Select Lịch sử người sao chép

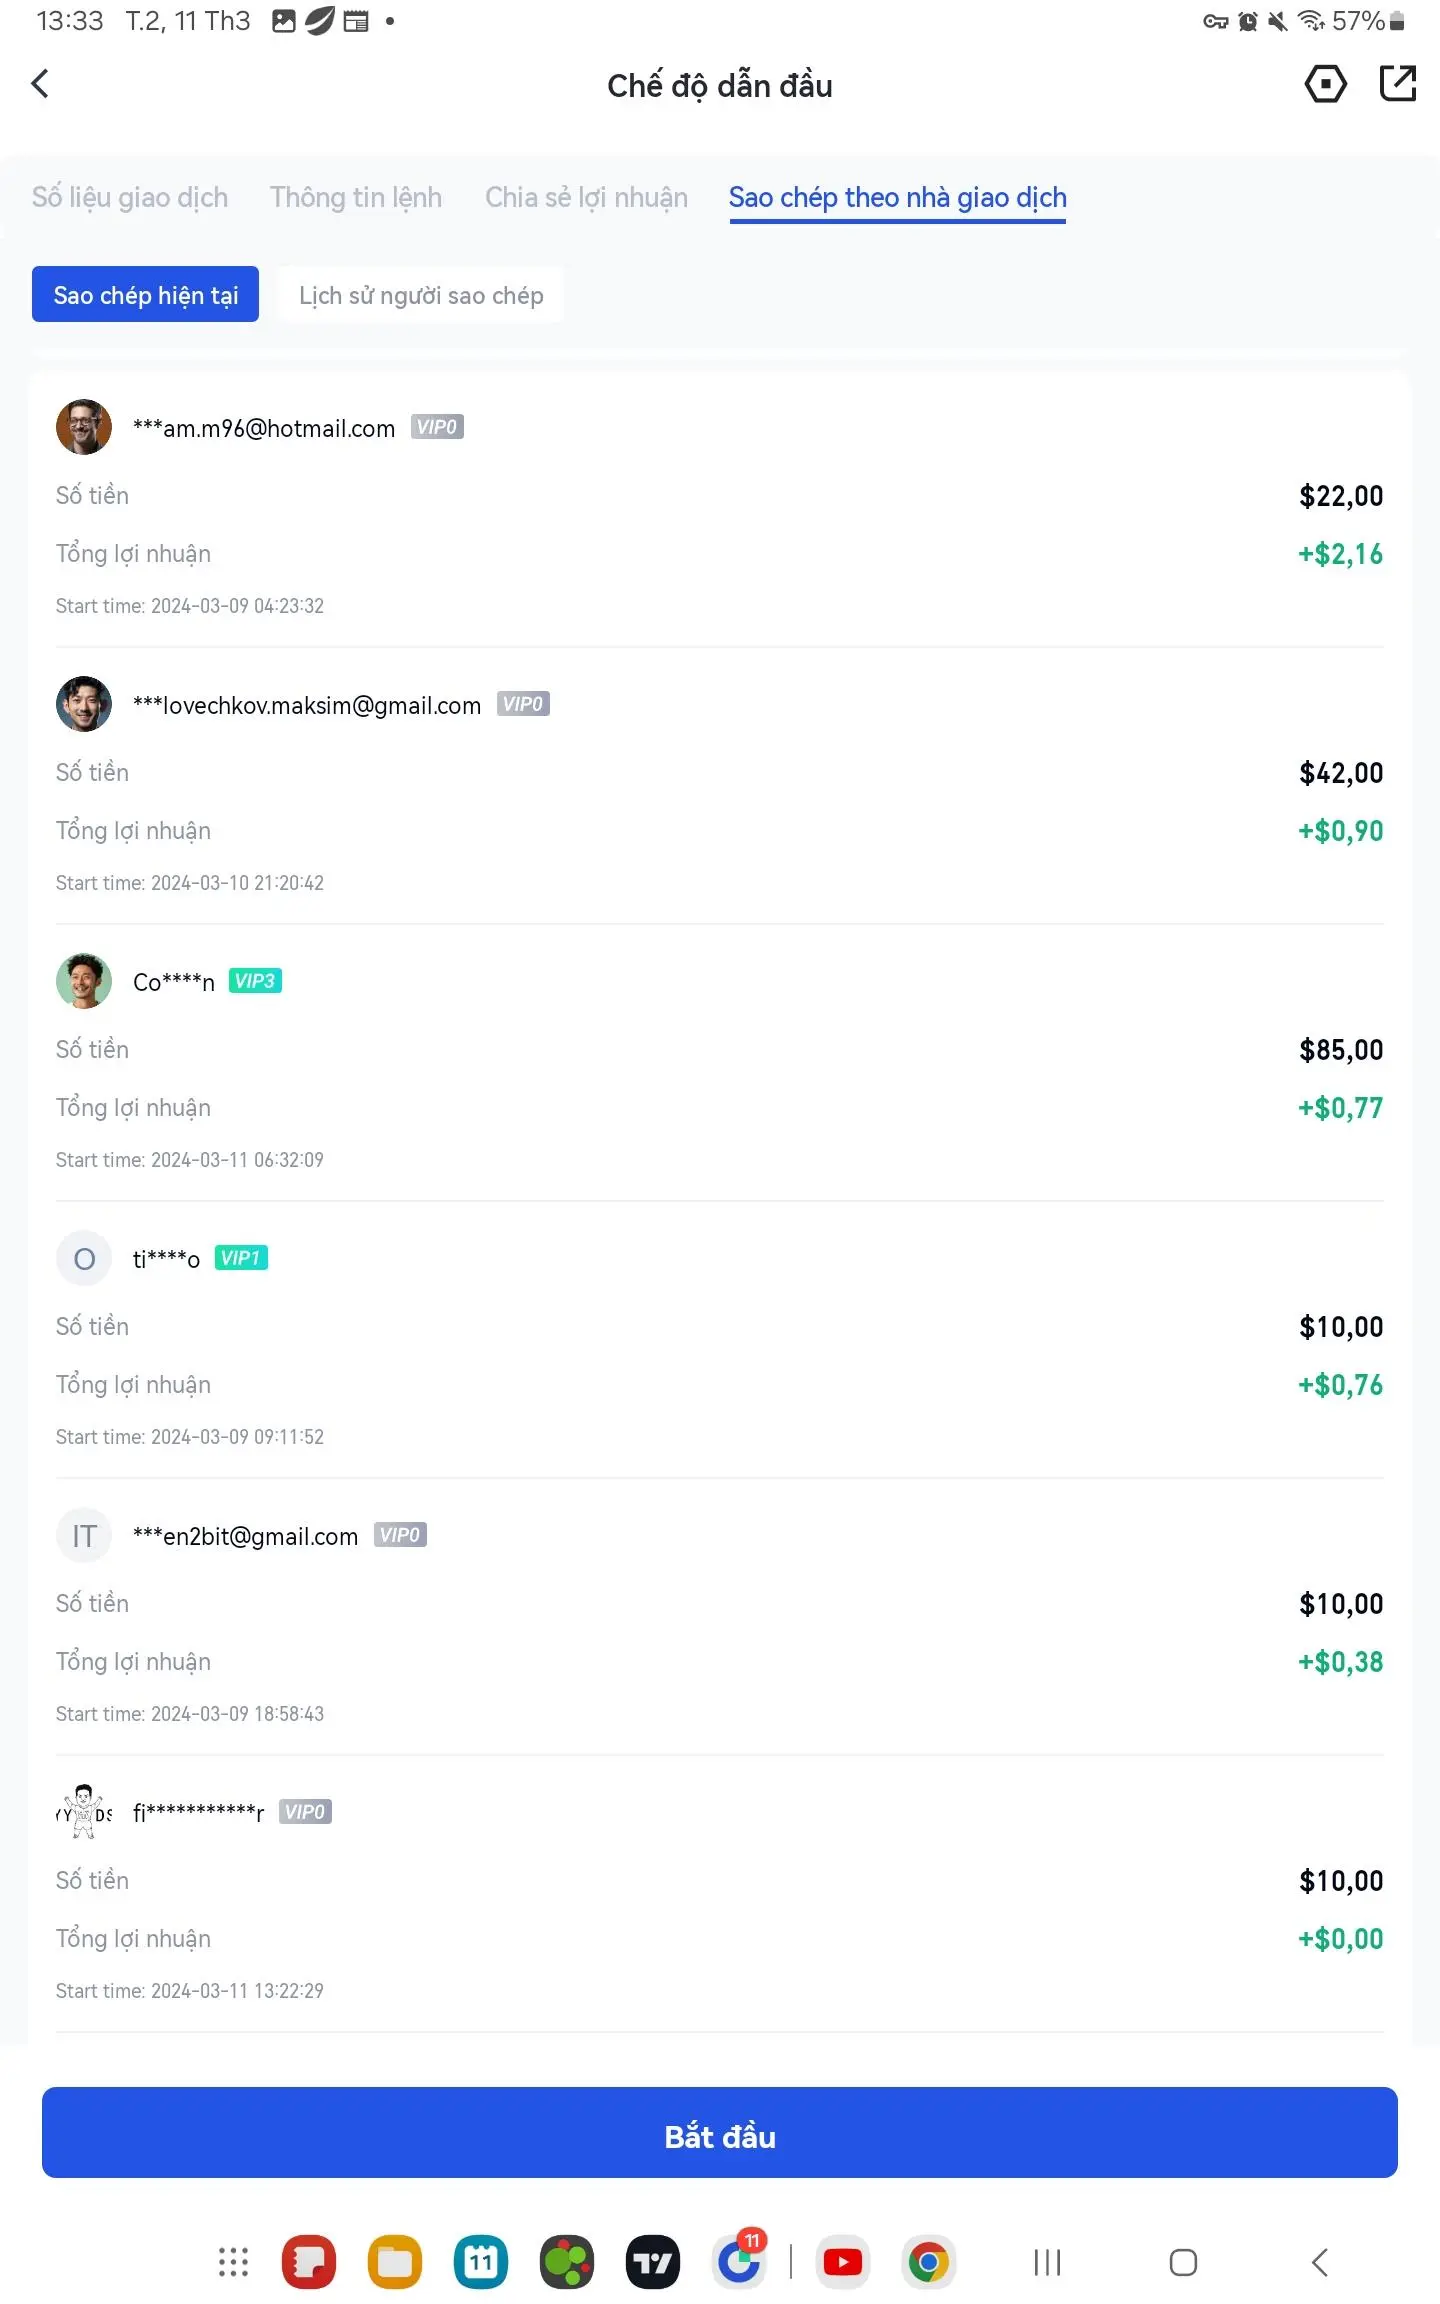coord(421,295)
